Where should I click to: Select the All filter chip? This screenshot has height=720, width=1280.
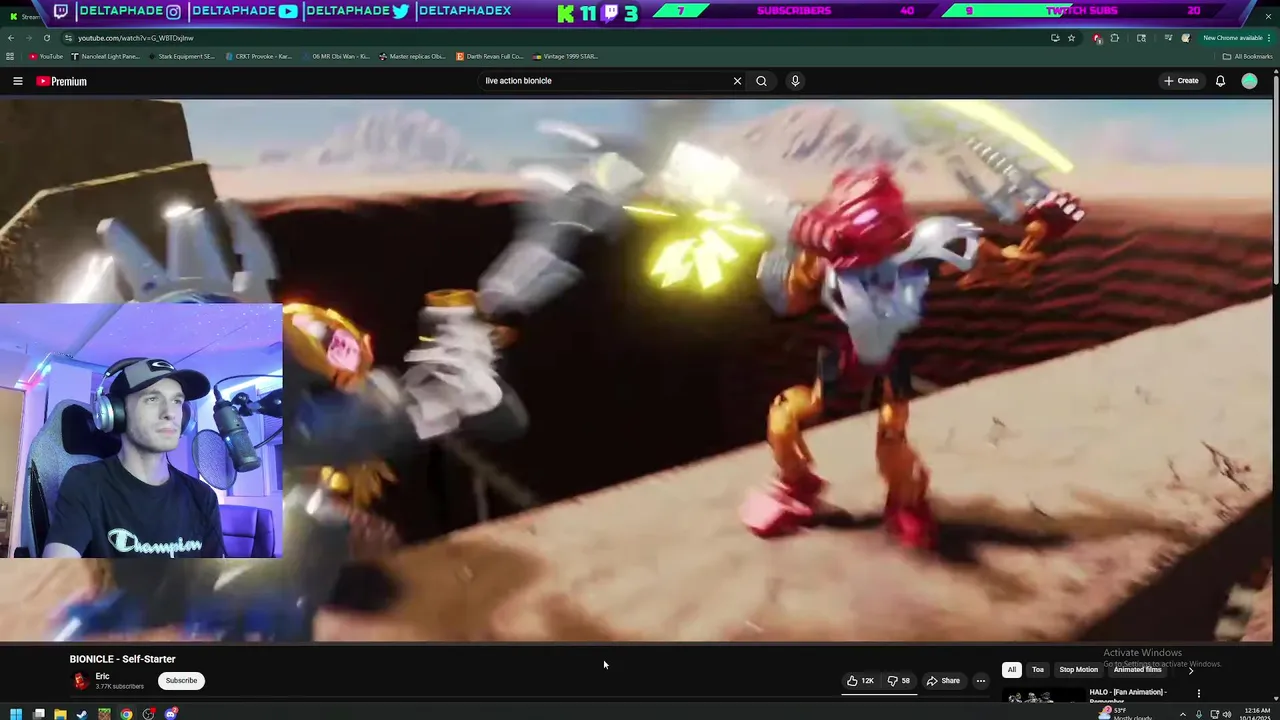click(1011, 670)
